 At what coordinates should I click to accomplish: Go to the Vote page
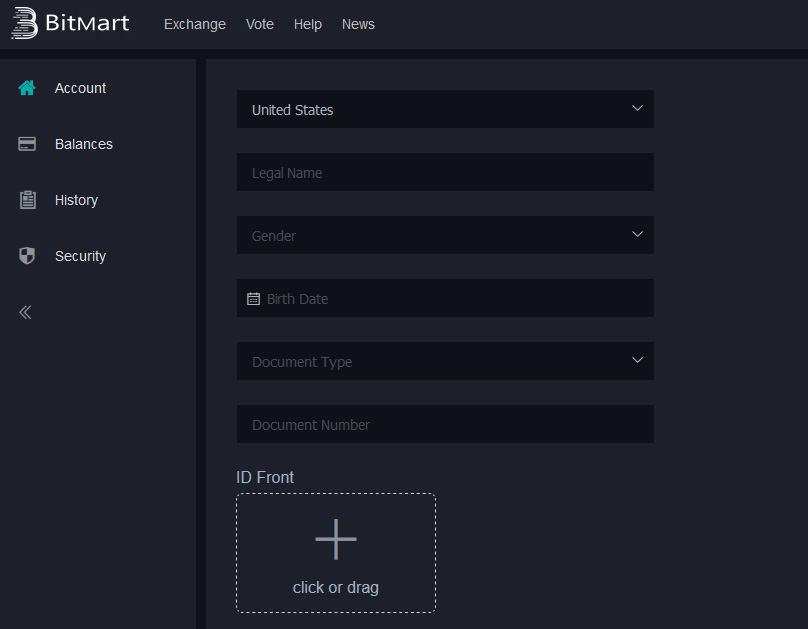click(x=259, y=24)
